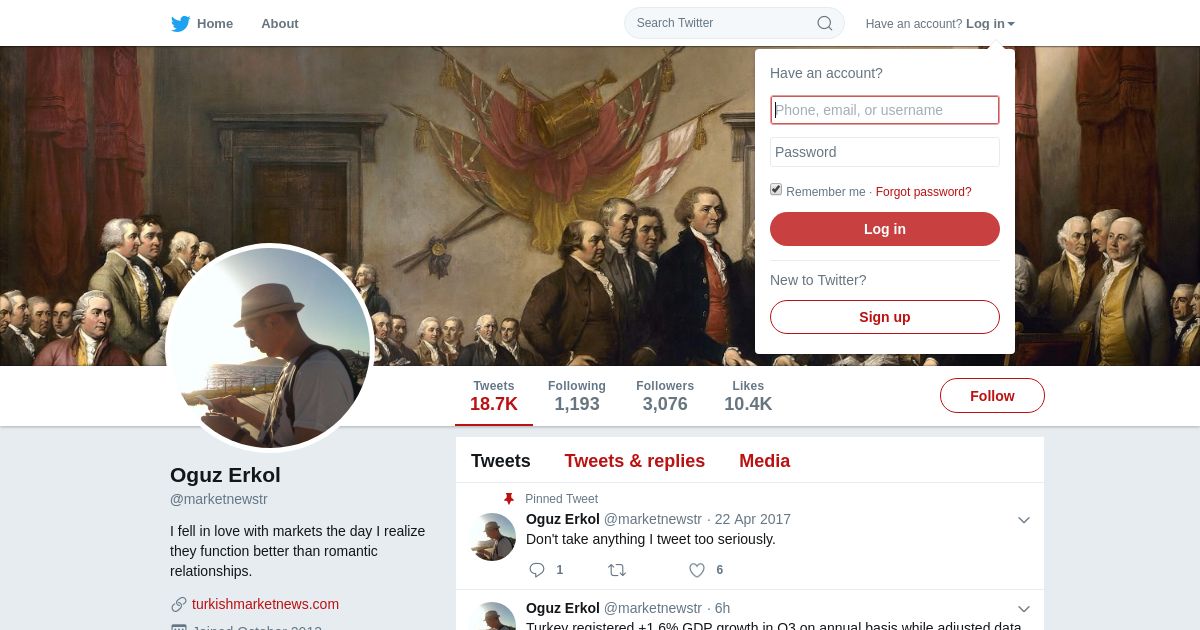Open options chevron on the 6h tweet
1200x630 pixels.
coord(1024,609)
